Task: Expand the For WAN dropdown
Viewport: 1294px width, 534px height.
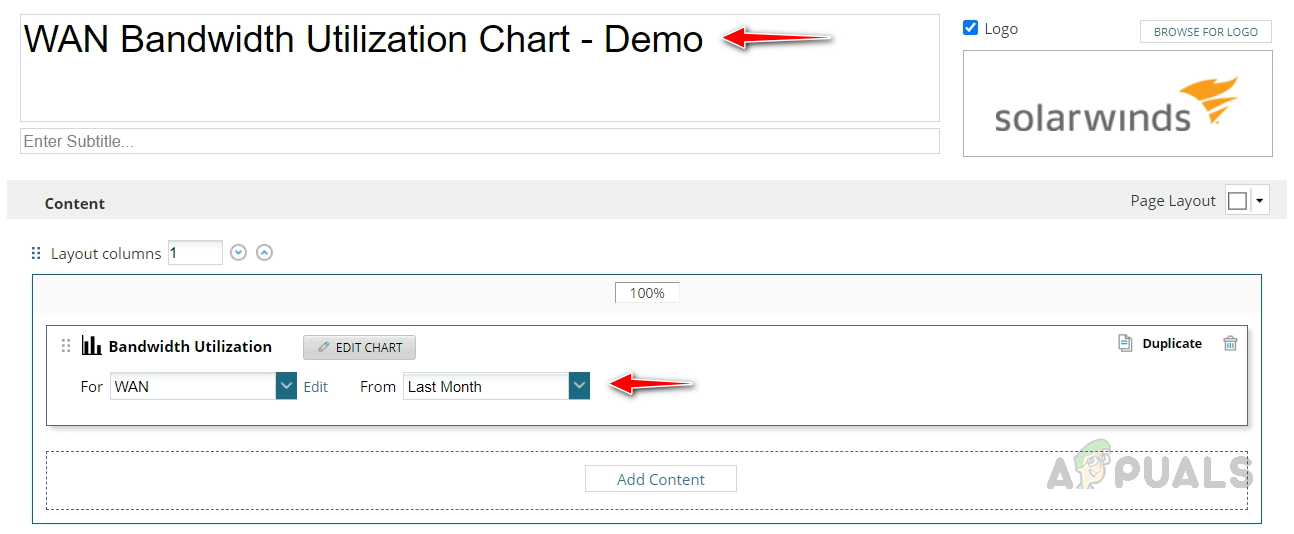Action: (x=287, y=386)
